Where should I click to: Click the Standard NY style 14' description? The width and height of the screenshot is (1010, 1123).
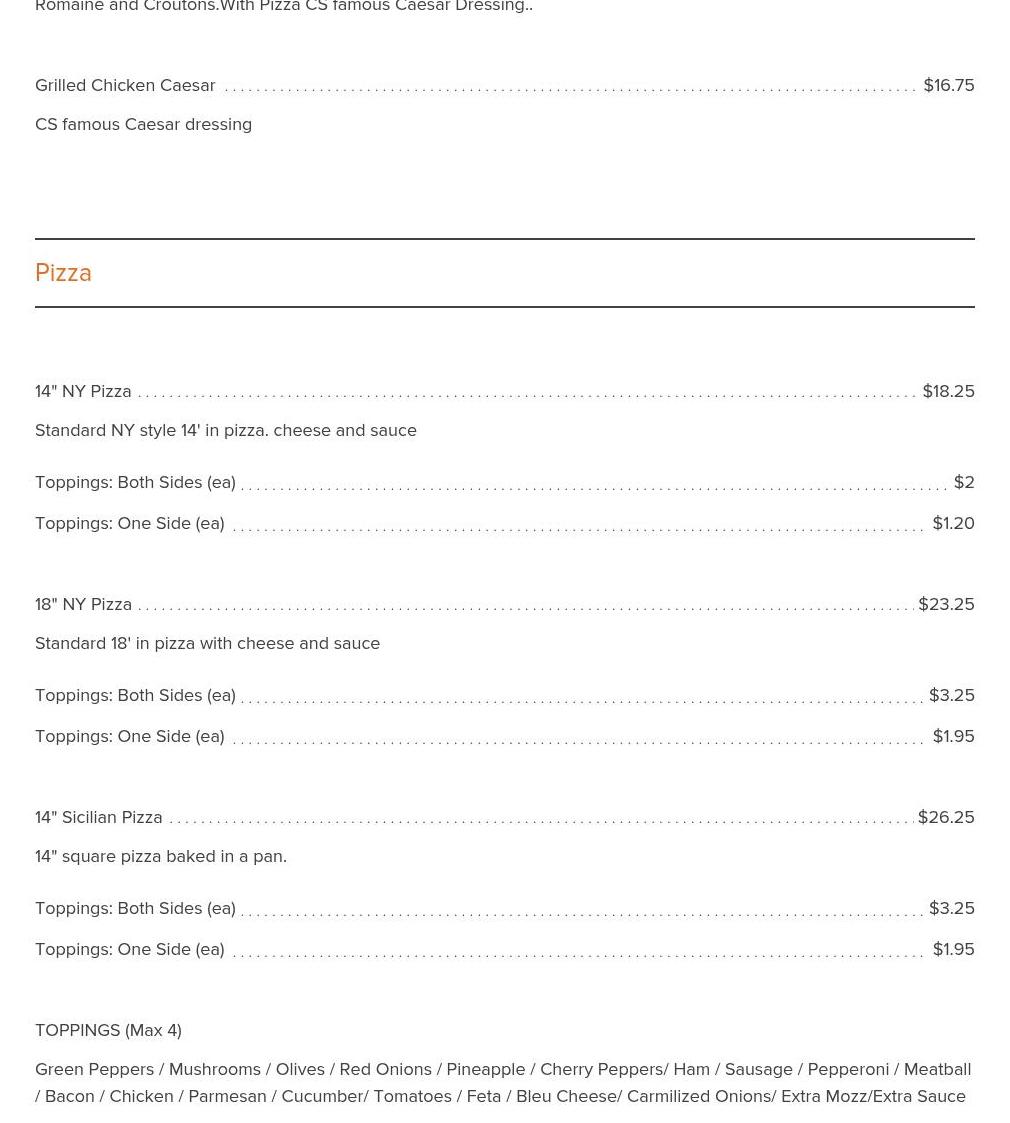click(225, 430)
